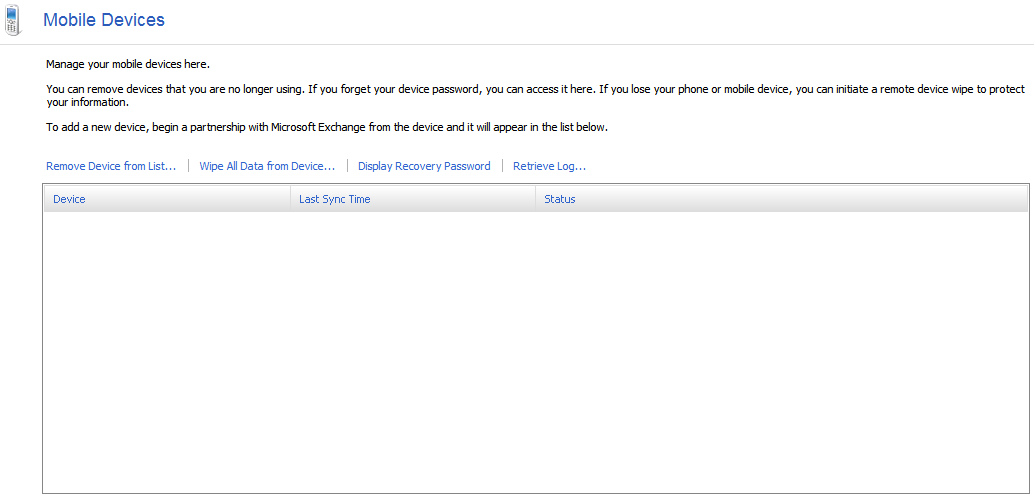Click inside the empty device list
Image resolution: width=1034 pixels, height=499 pixels.
(x=535, y=350)
